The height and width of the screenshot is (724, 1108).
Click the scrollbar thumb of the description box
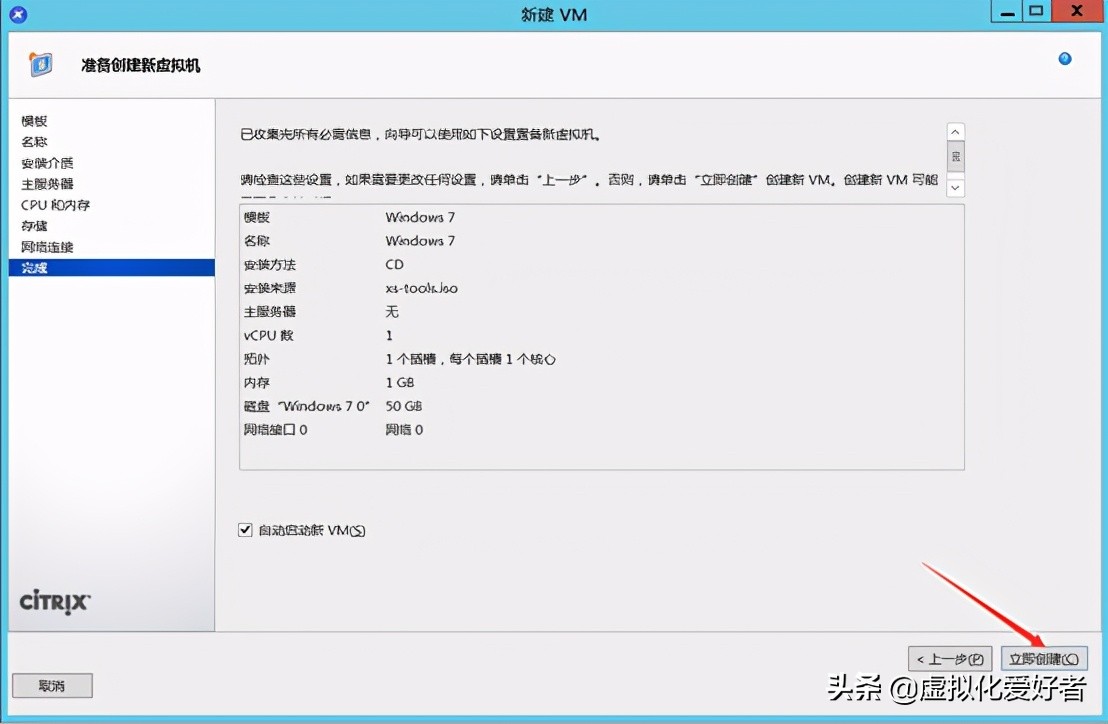pyautogui.click(x=955, y=156)
